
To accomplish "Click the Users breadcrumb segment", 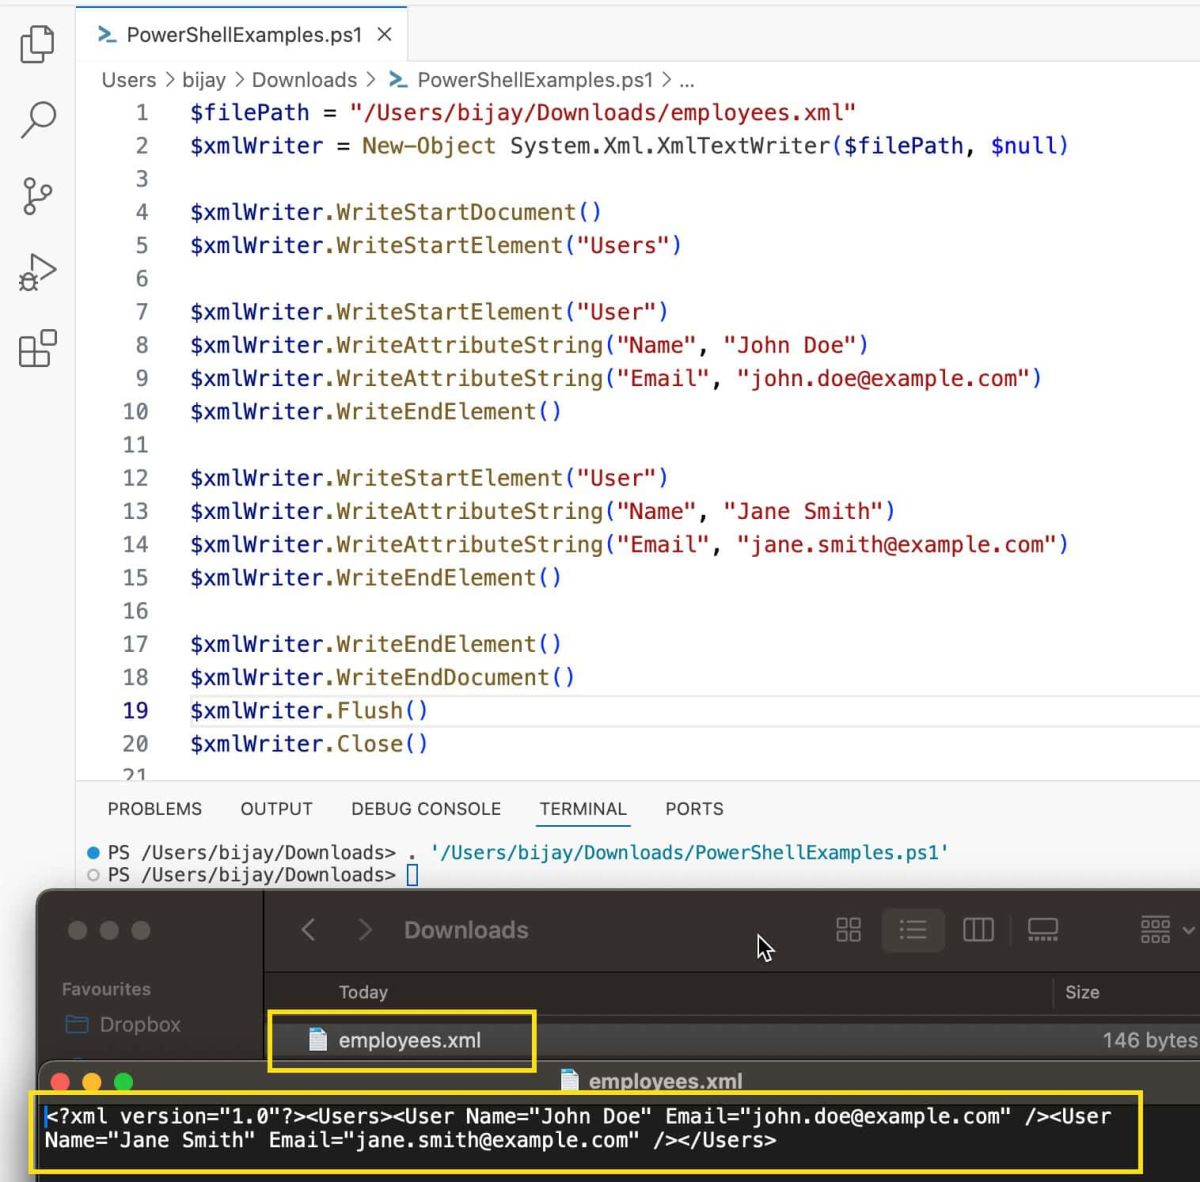I will click(129, 80).
